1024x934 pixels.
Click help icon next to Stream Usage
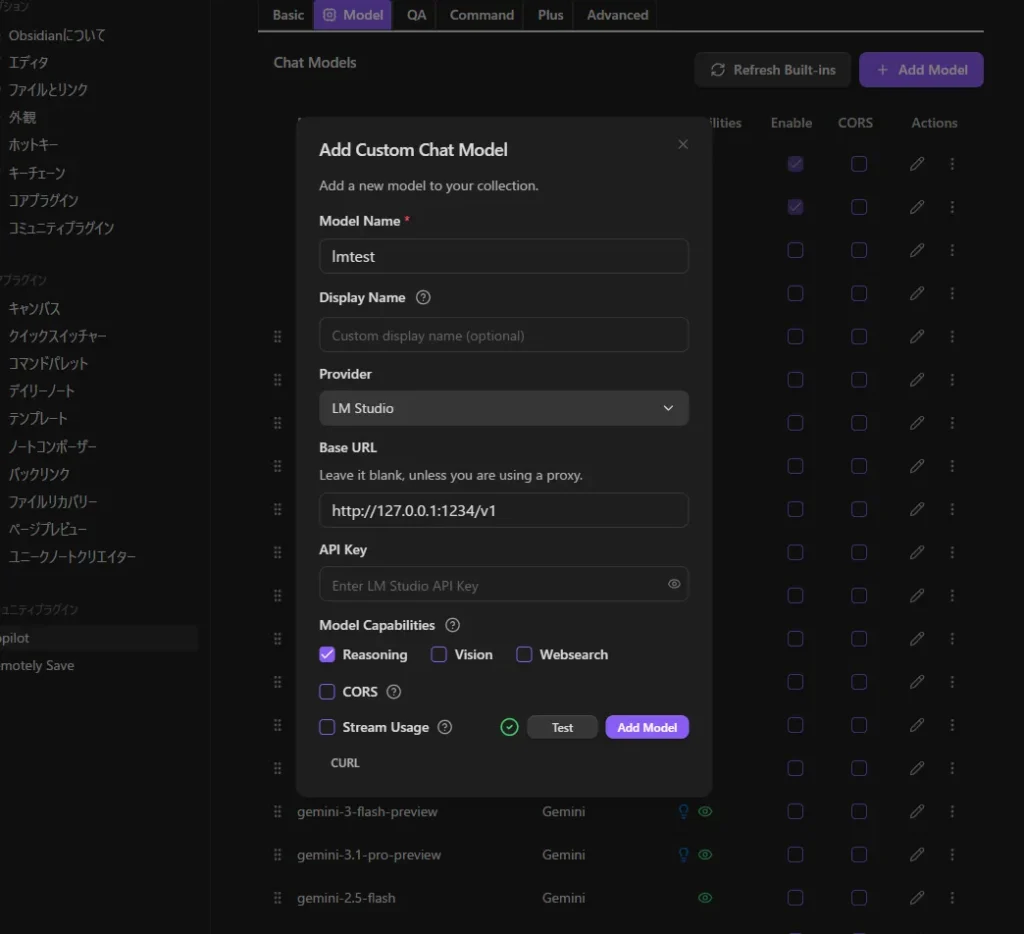click(445, 727)
